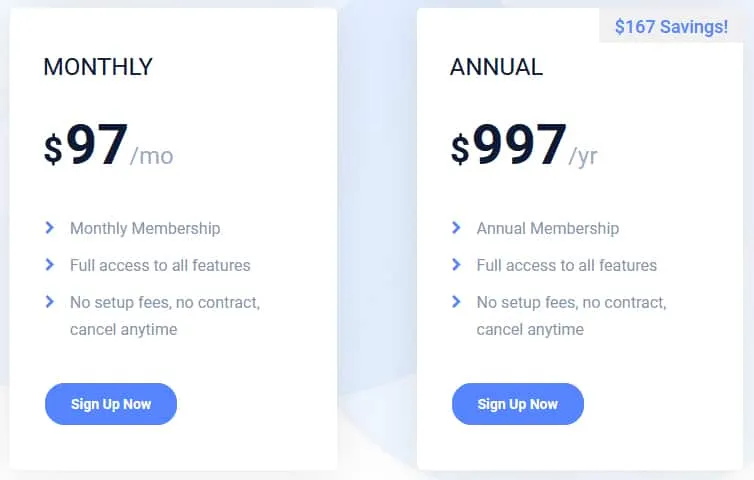The height and width of the screenshot is (480, 754).
Task: Click the /yr label beside annual price
Action: pos(583,156)
